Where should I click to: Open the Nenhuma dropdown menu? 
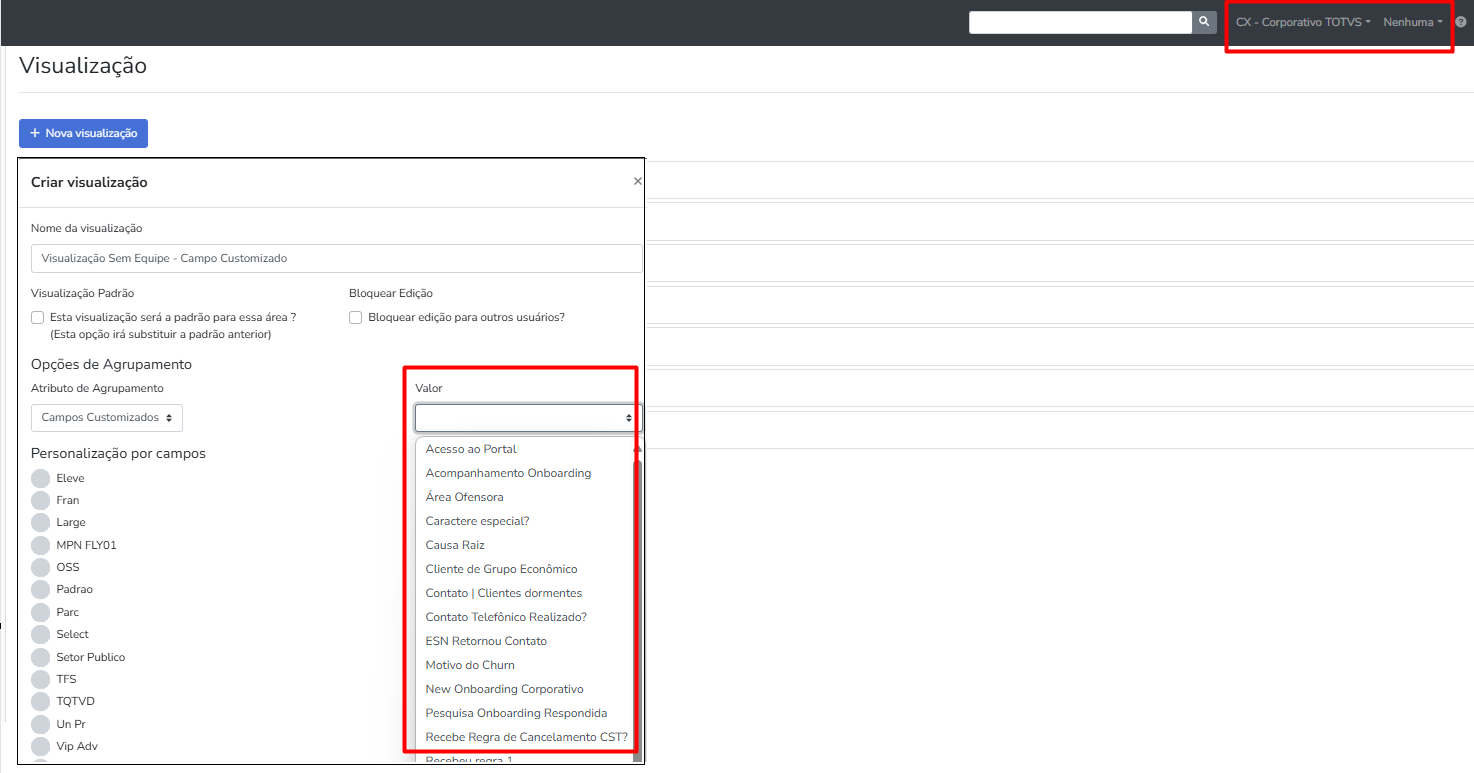[1413, 22]
